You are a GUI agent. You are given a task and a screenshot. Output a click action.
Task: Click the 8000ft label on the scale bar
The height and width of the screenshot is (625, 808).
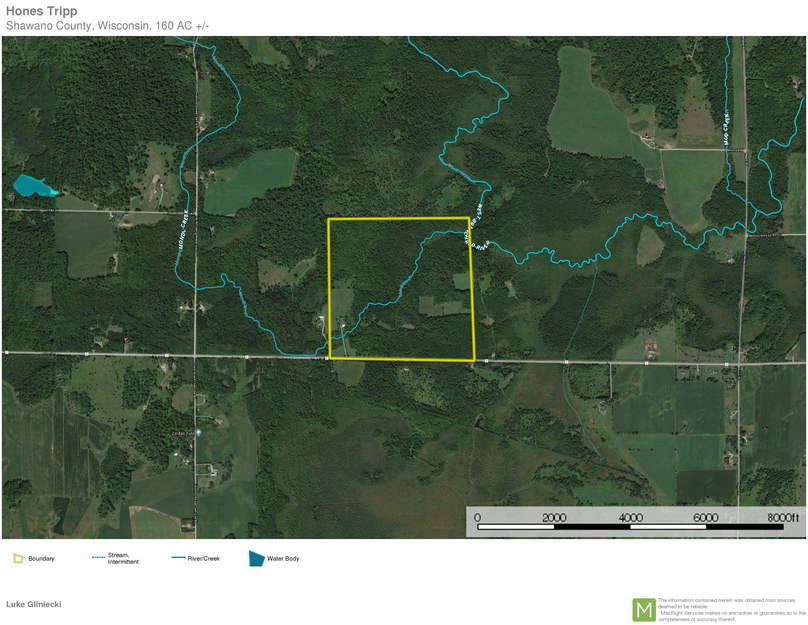783,517
